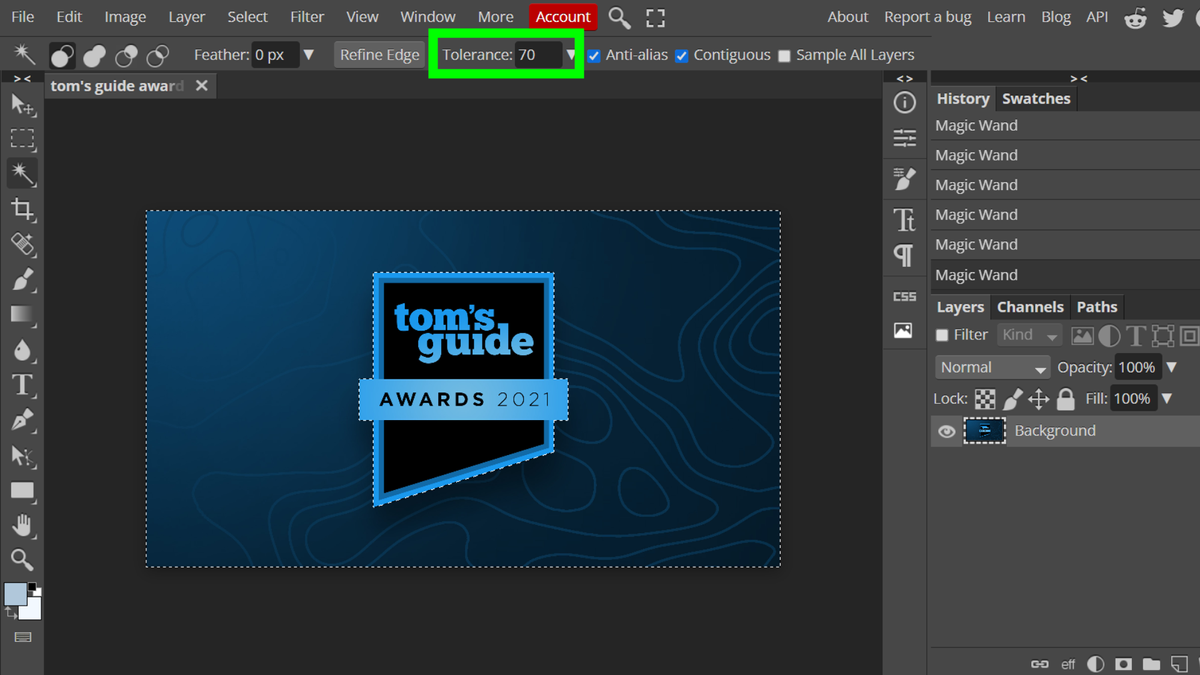Select the Move tool
The image size is (1200, 675).
22,104
